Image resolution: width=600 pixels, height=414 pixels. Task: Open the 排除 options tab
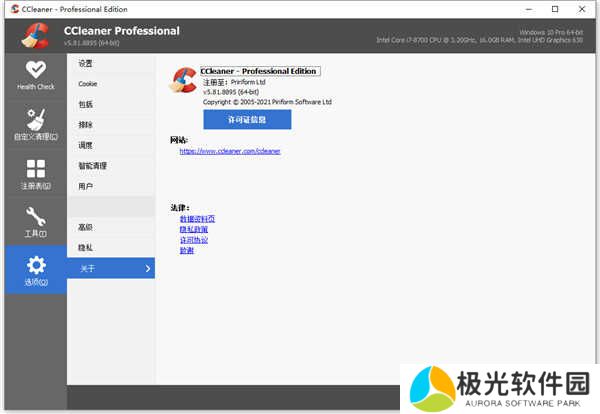[x=86, y=125]
